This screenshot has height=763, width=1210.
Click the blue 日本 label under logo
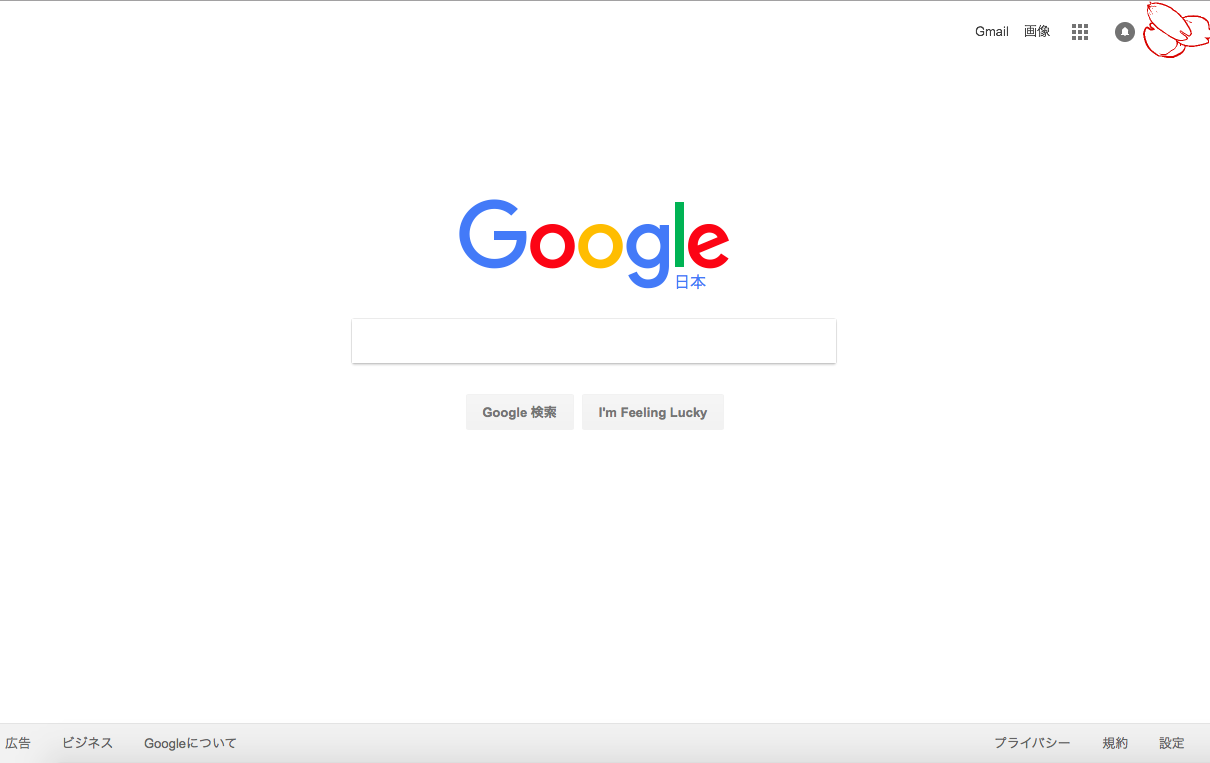[x=691, y=282]
